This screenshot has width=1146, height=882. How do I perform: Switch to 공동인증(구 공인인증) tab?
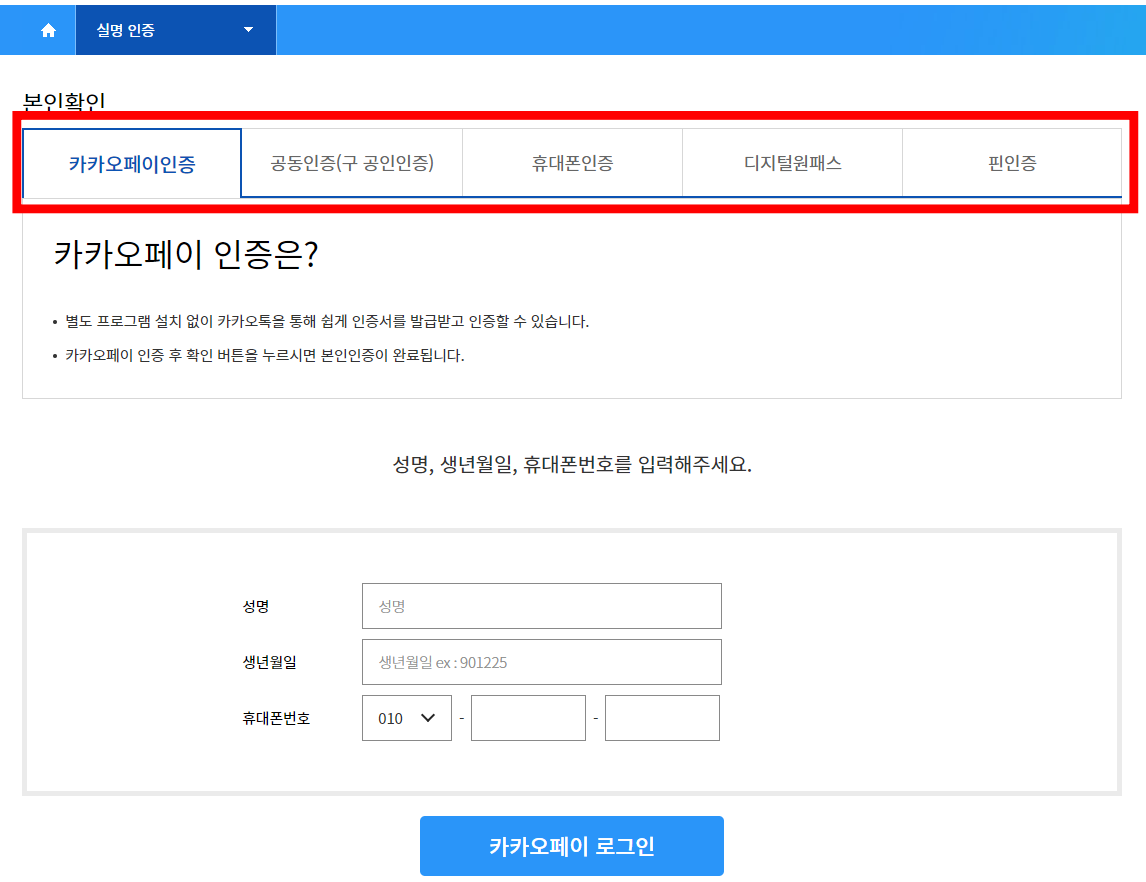coord(352,162)
